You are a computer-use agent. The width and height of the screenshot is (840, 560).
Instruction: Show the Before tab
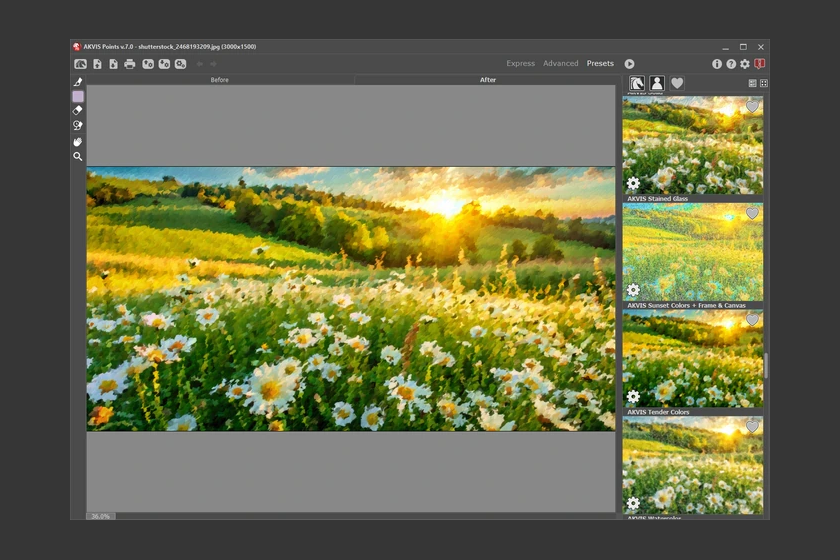point(220,80)
